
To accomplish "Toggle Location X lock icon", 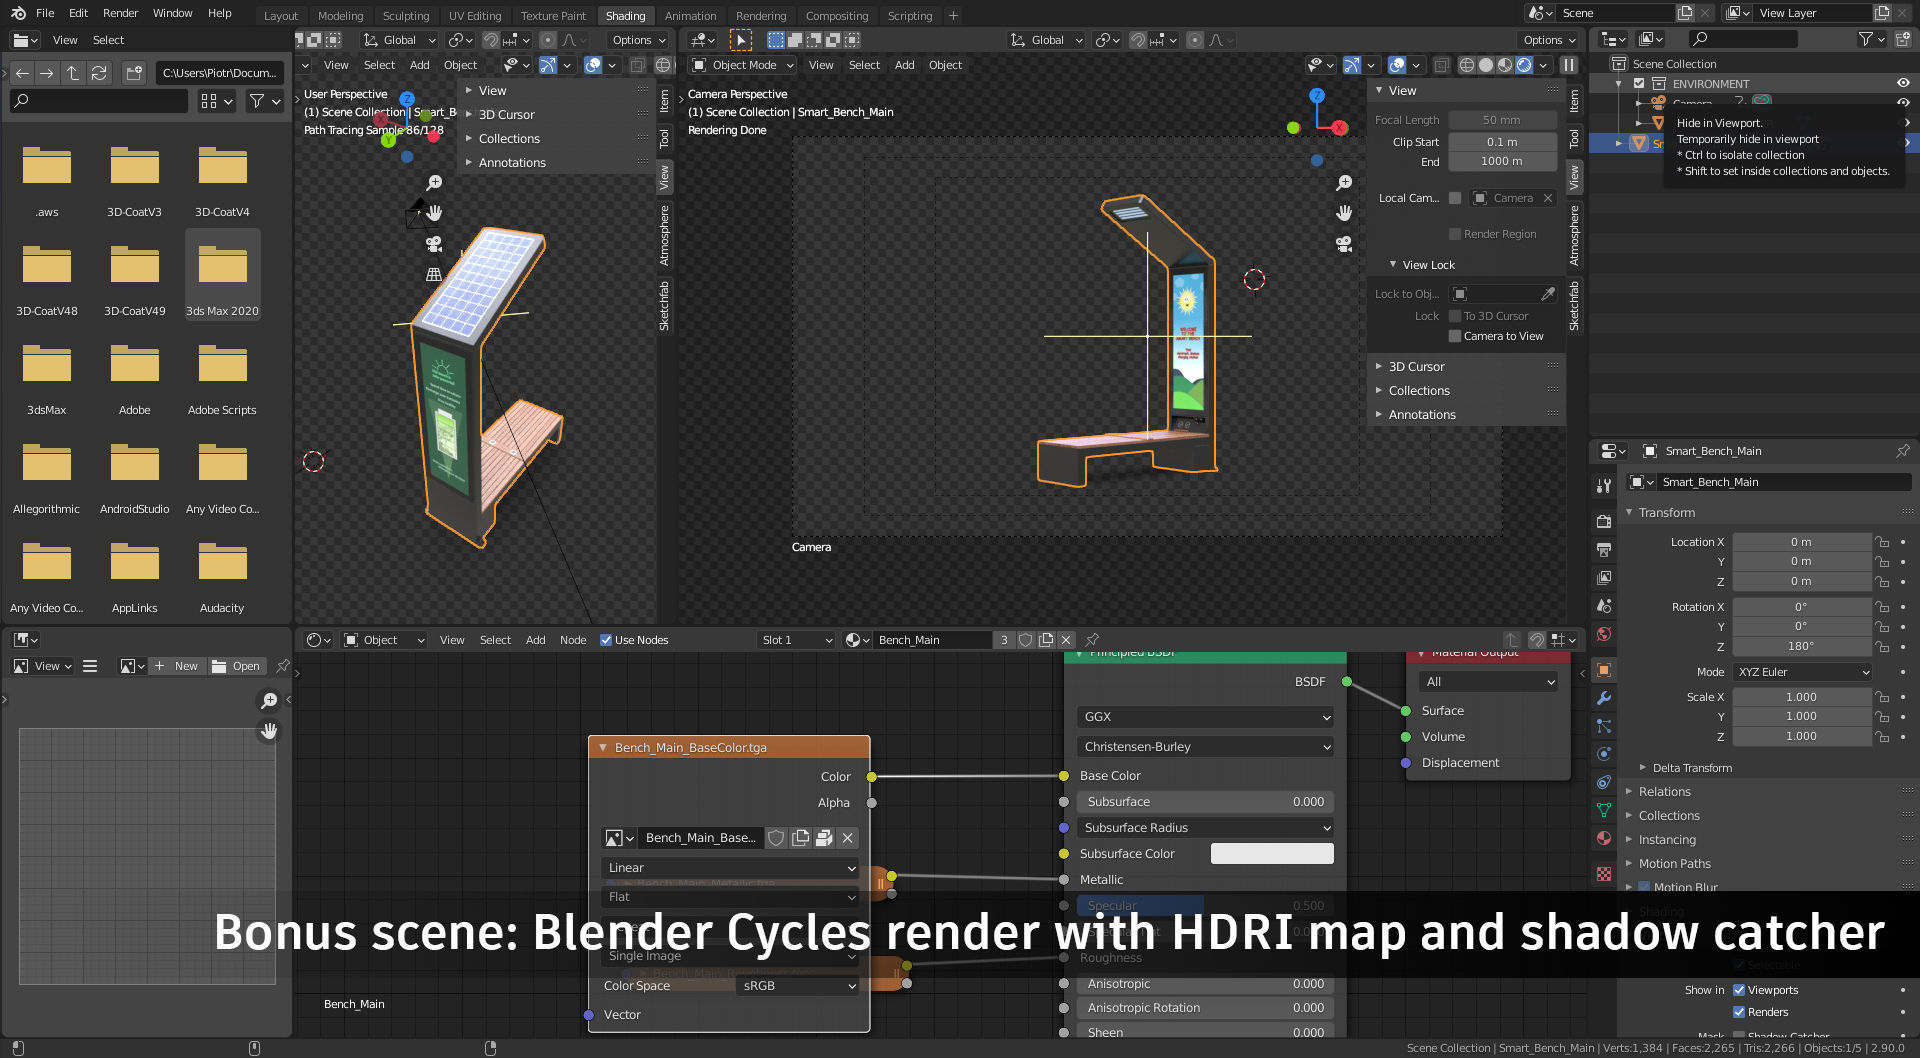I will [1882, 542].
